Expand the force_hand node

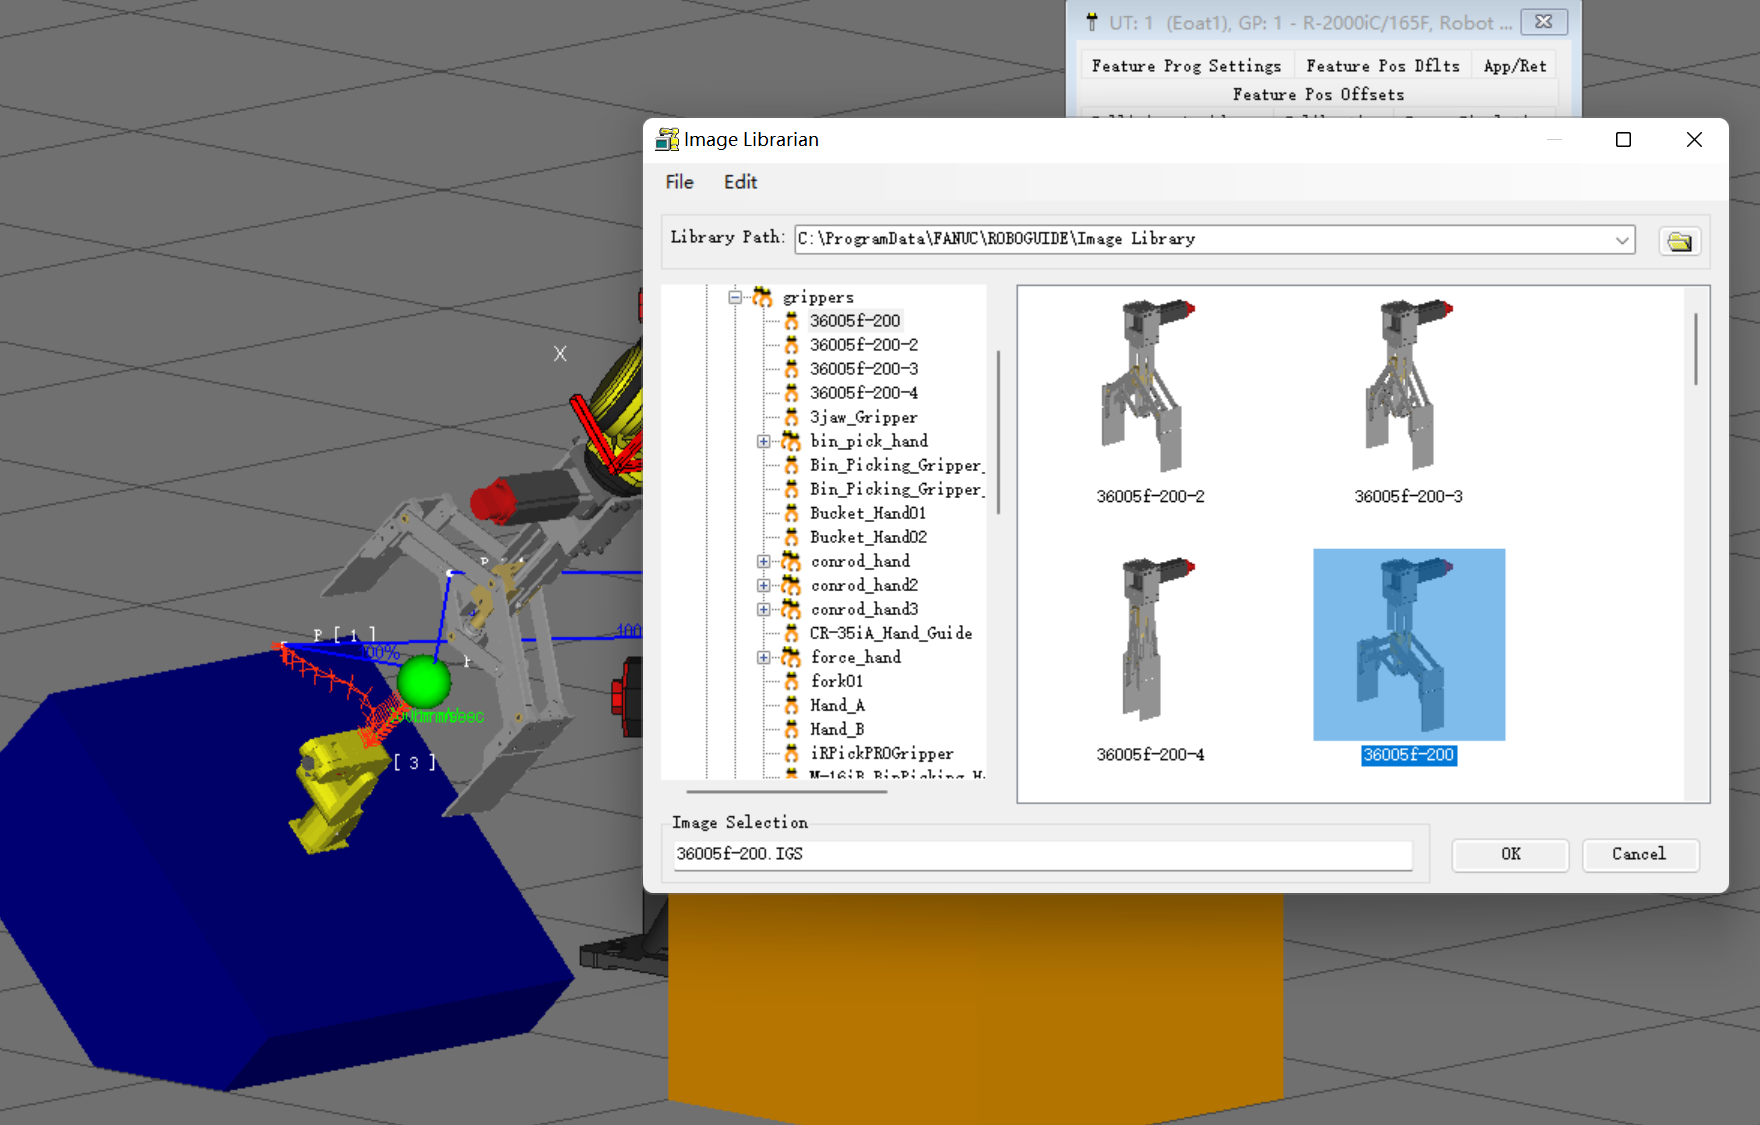coord(764,657)
